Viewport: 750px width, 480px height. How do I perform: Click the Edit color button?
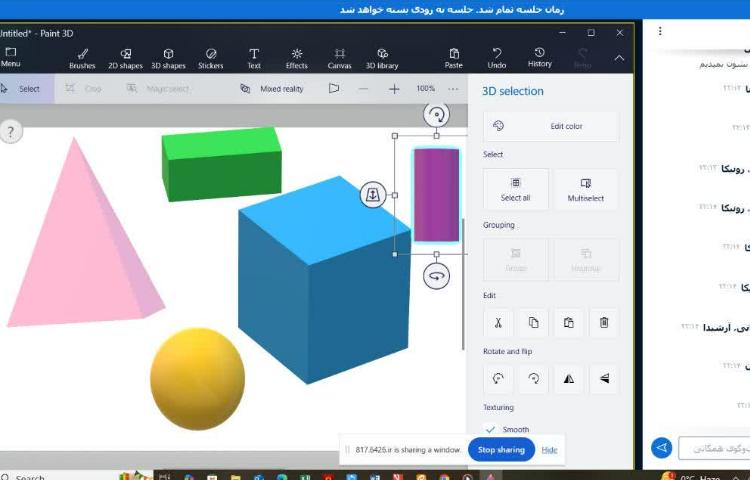click(551, 126)
